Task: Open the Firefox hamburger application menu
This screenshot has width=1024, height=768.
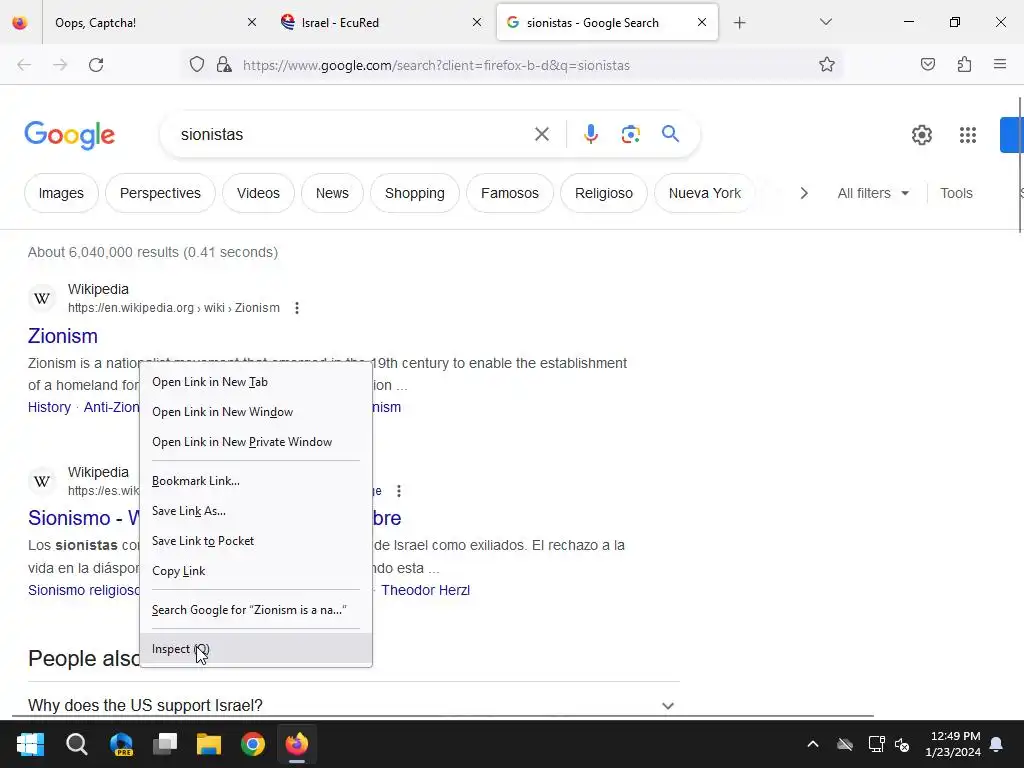Action: 1000,64
